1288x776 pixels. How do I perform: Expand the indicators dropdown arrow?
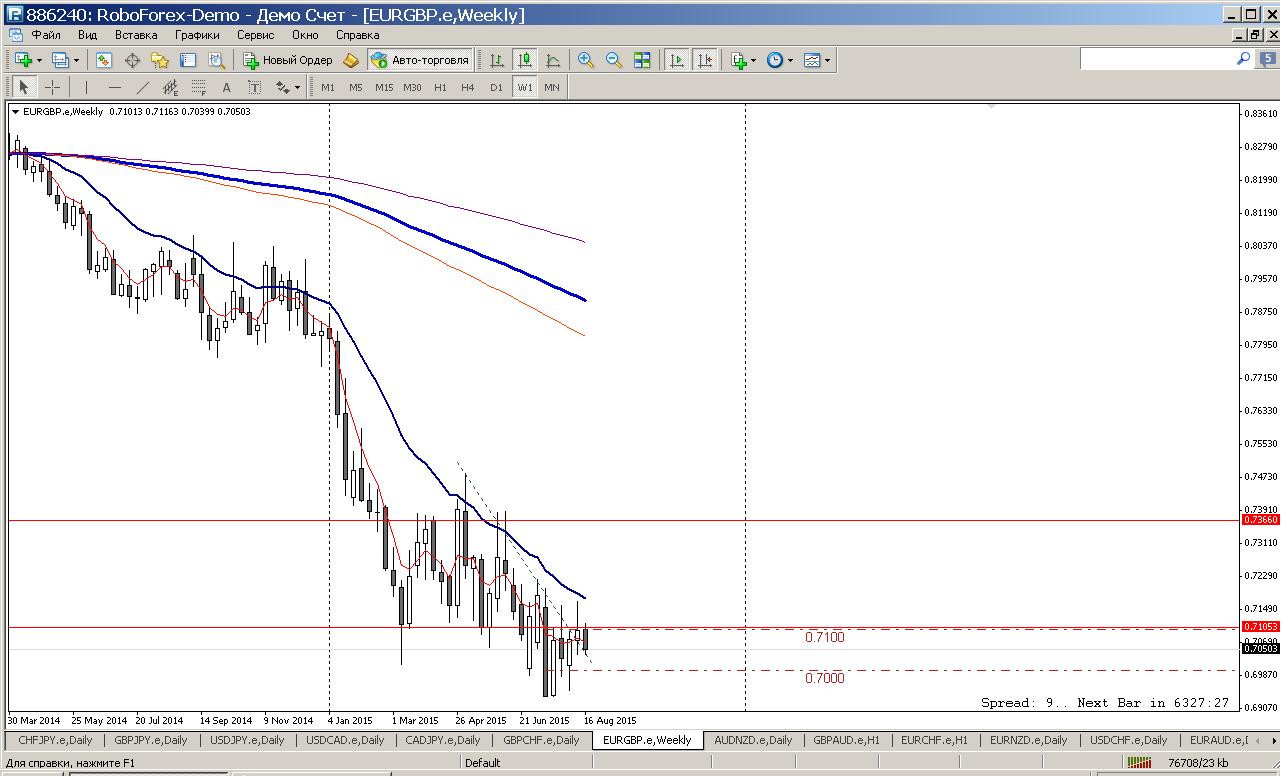coord(754,60)
